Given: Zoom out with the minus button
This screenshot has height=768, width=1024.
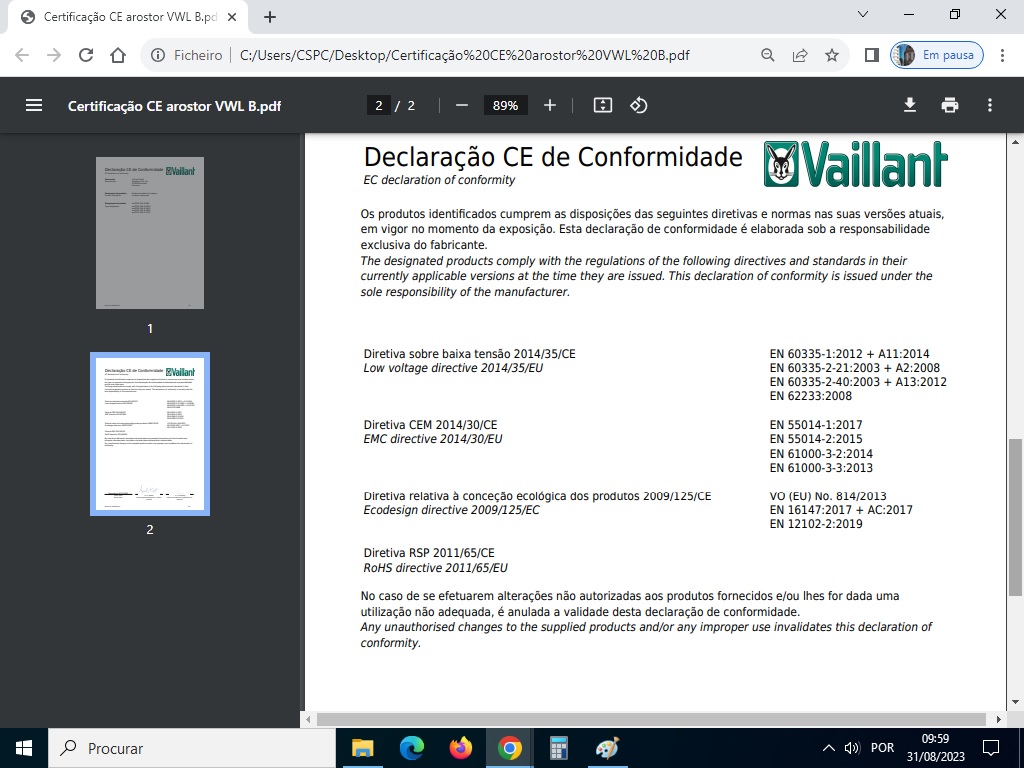Looking at the screenshot, I should [462, 105].
